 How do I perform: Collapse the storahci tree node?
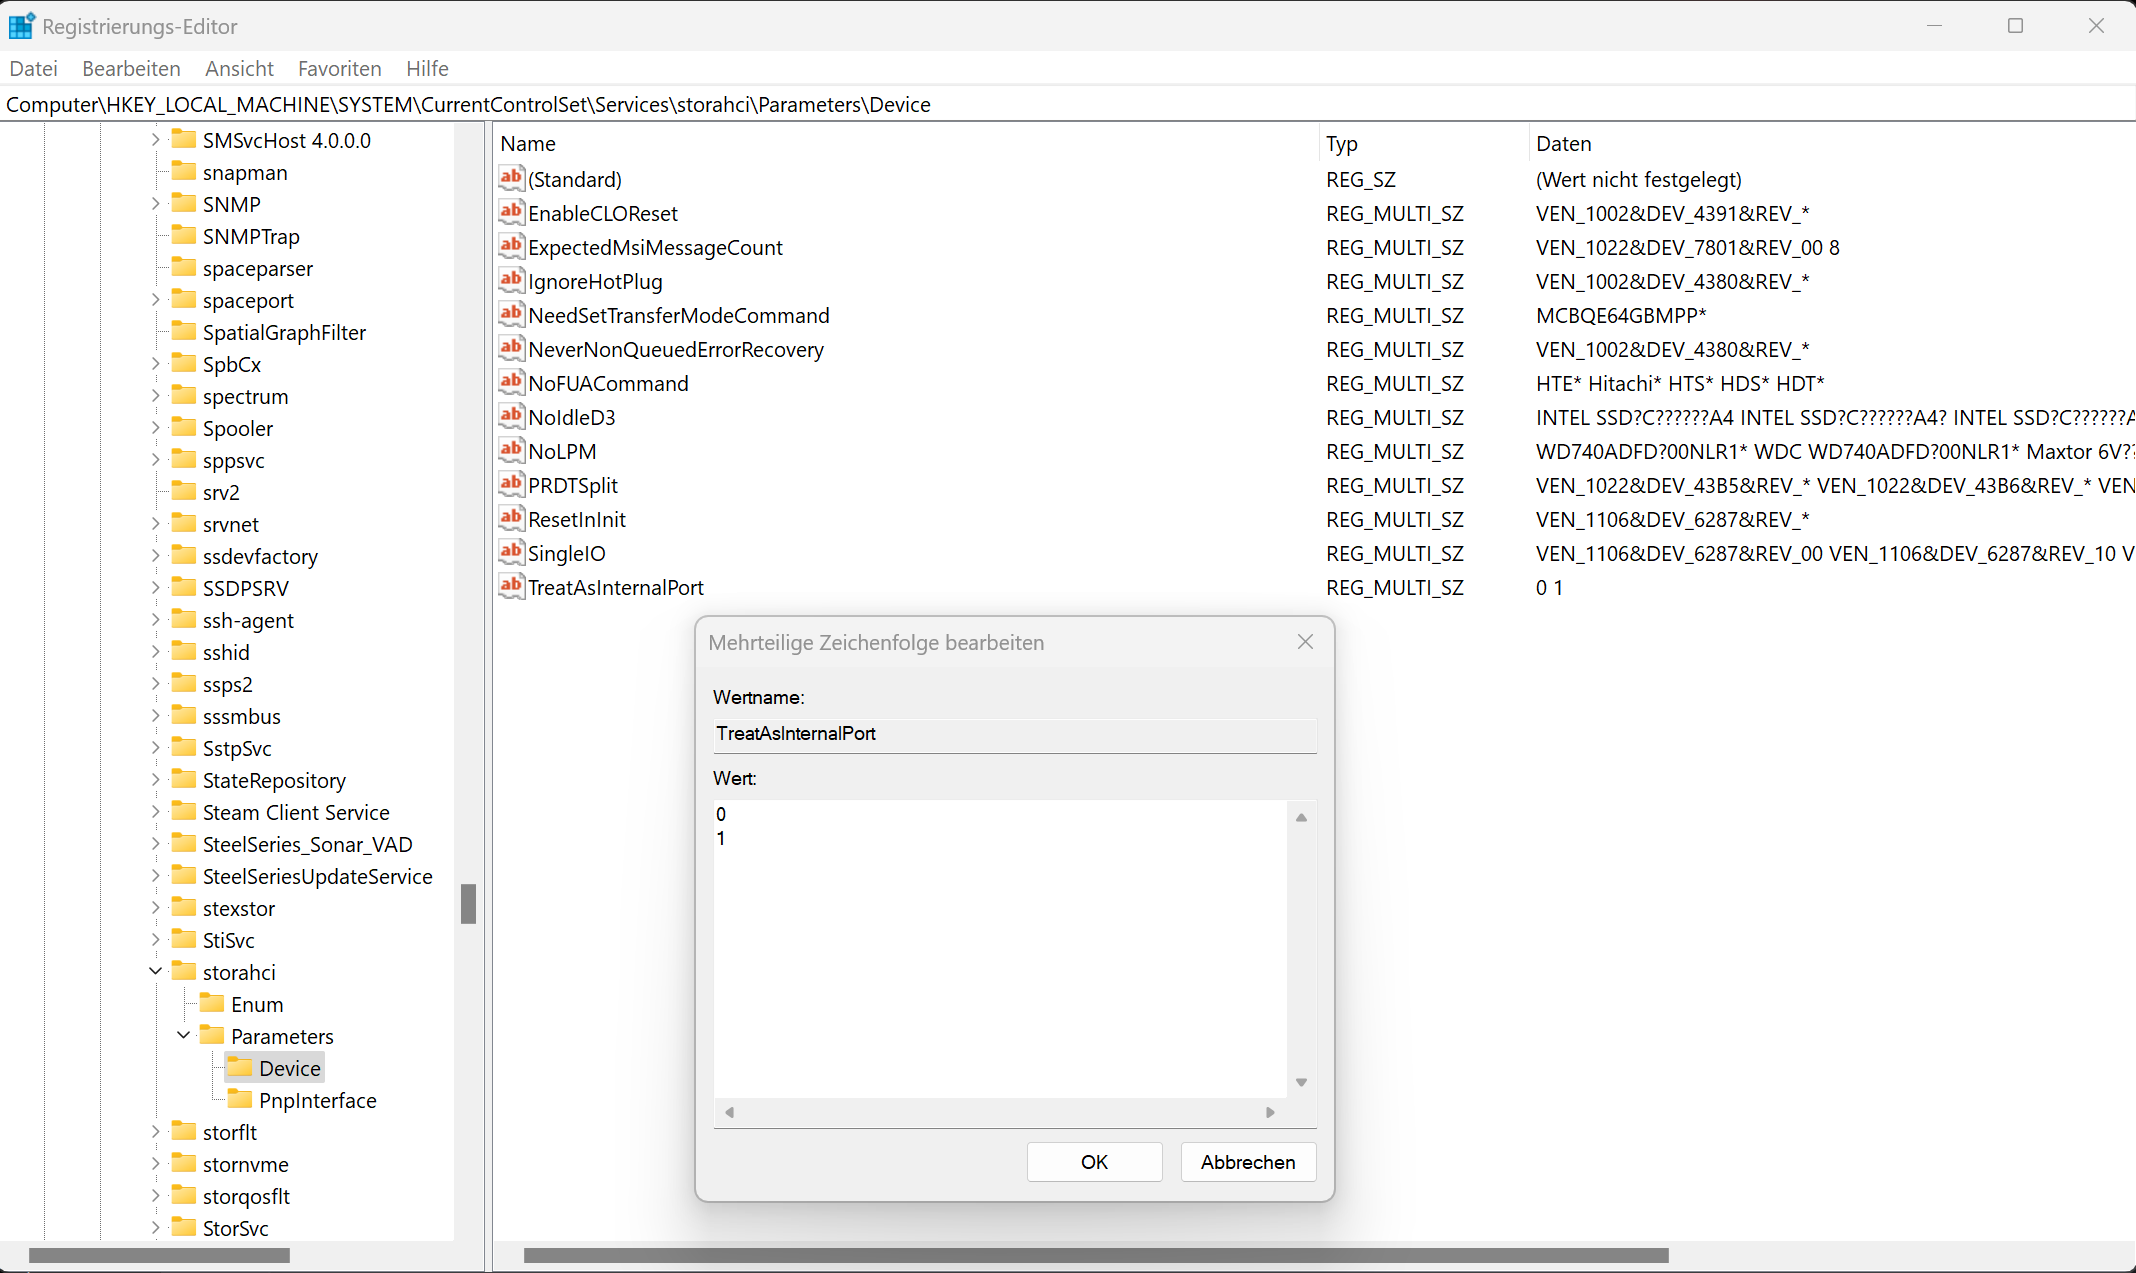156,971
